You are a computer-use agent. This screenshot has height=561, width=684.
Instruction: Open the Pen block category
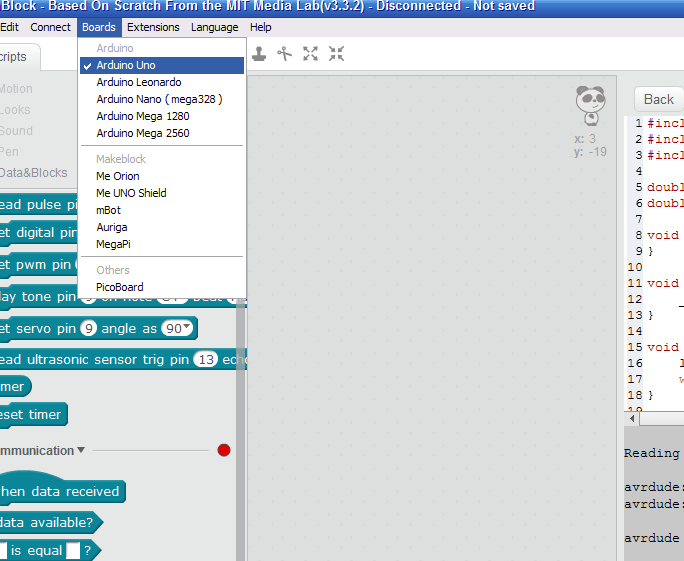tap(9, 152)
